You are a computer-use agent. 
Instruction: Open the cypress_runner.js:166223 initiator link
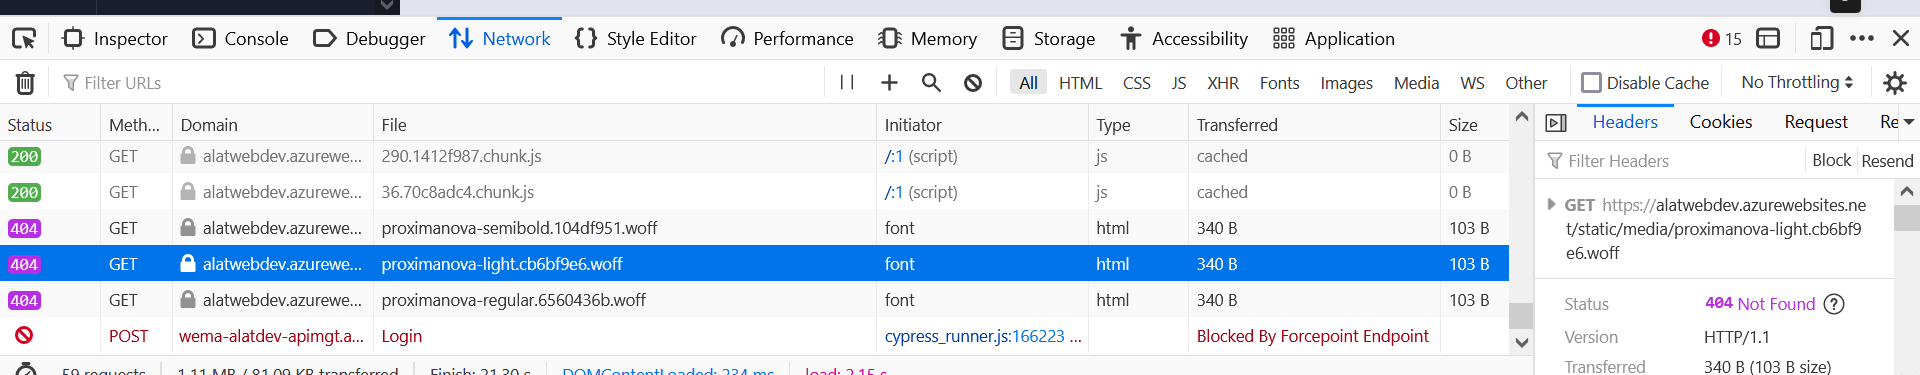(974, 336)
